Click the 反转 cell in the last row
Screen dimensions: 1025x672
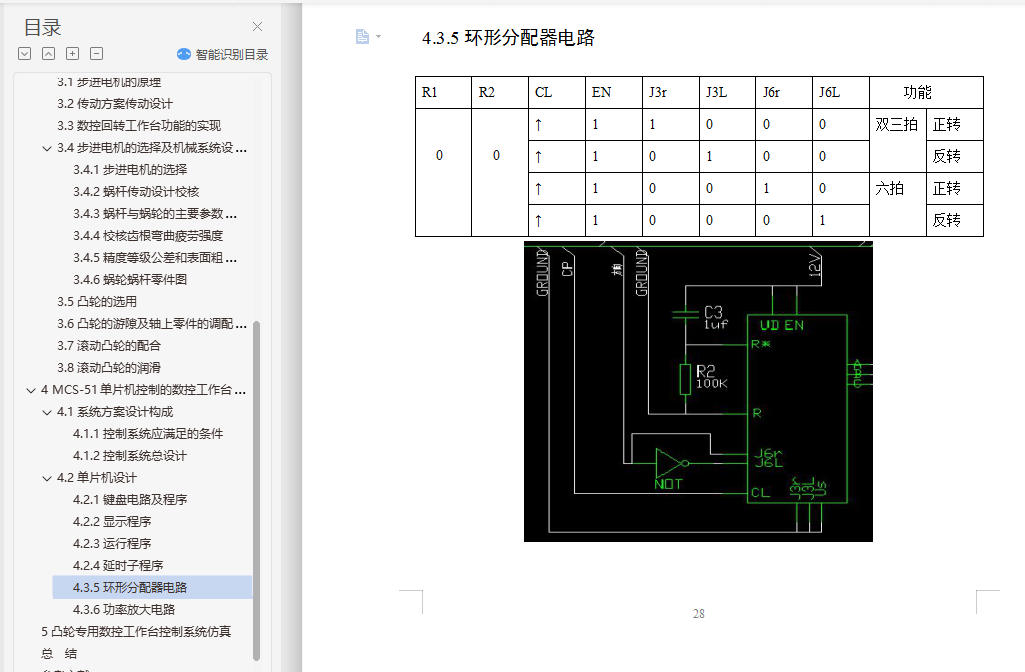tap(954, 220)
